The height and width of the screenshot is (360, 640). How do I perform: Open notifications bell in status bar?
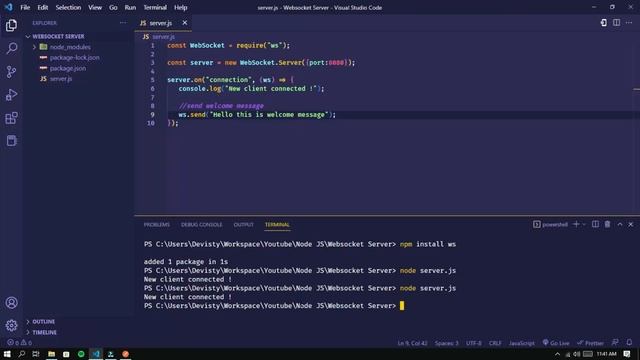629,343
